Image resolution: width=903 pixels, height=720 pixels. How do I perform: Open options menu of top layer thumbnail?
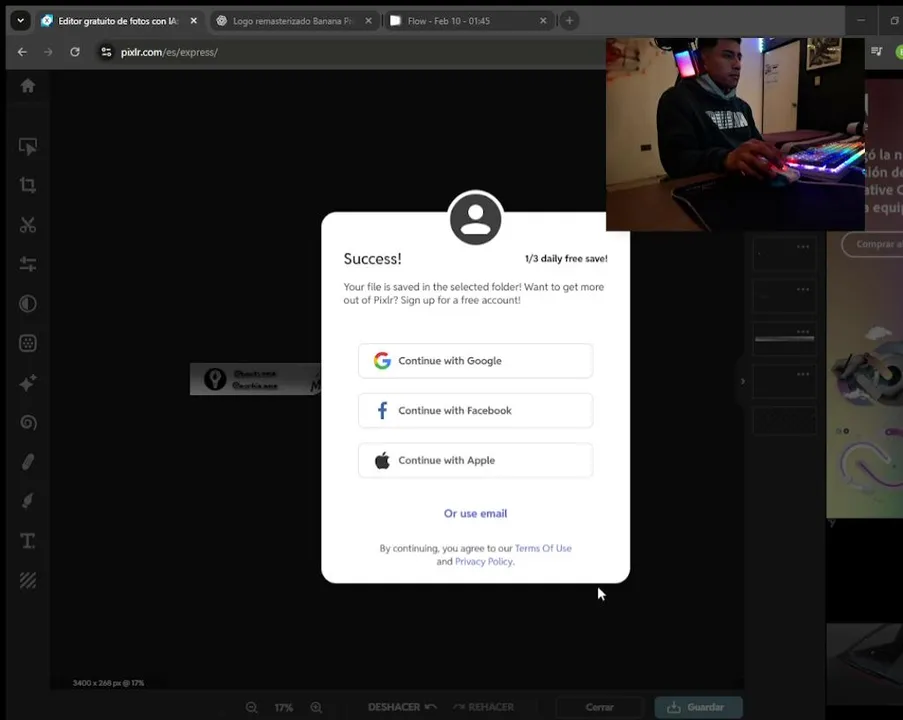[803, 247]
